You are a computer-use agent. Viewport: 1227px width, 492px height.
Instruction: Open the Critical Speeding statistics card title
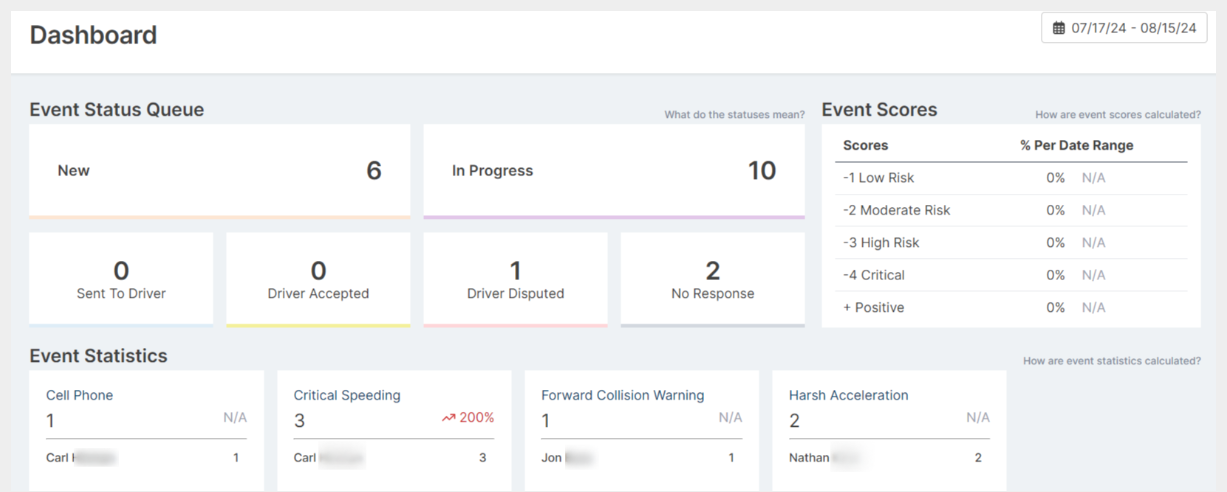pos(347,395)
